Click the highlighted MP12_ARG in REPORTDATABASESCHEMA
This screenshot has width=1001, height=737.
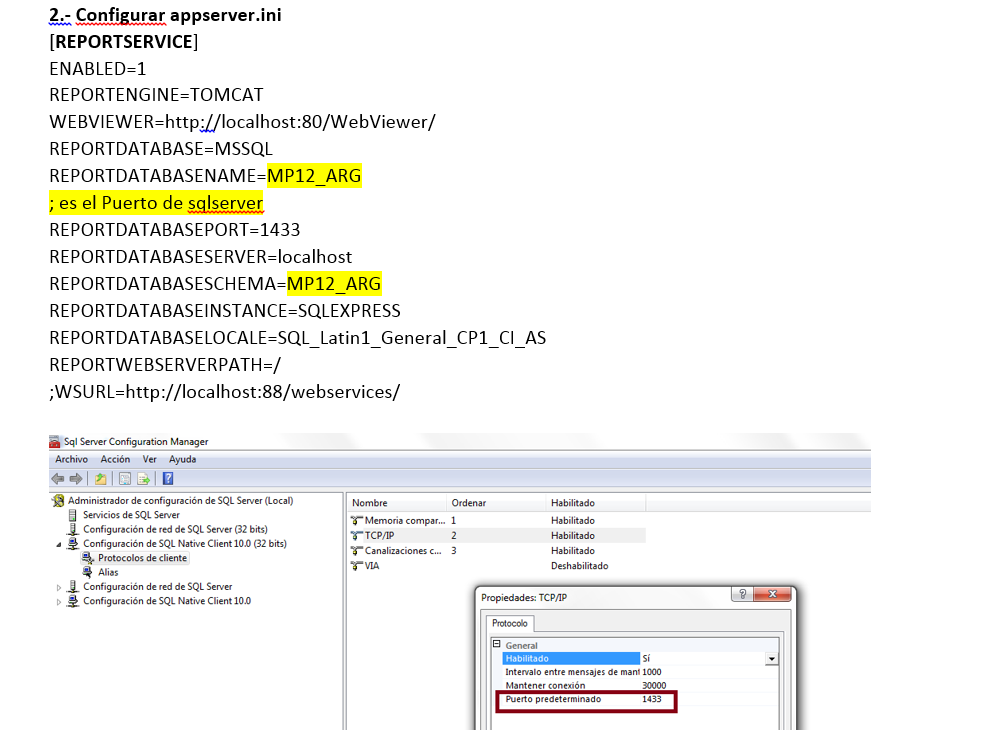coord(334,284)
